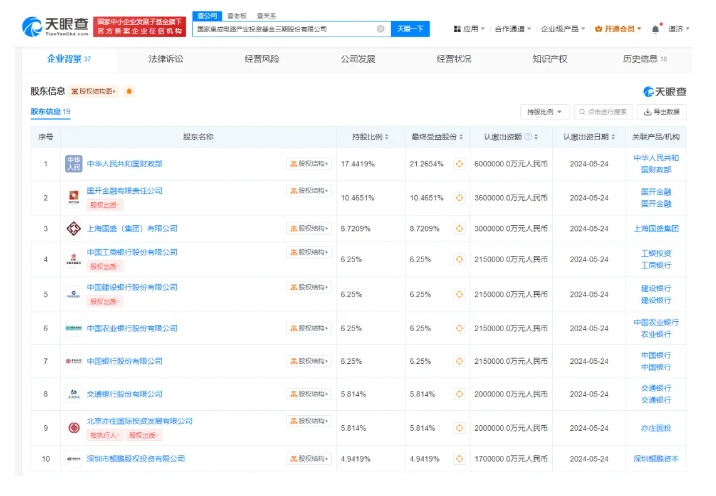Click beneficial share icon for 农业银行 row
The width and height of the screenshot is (716, 496).
point(459,328)
